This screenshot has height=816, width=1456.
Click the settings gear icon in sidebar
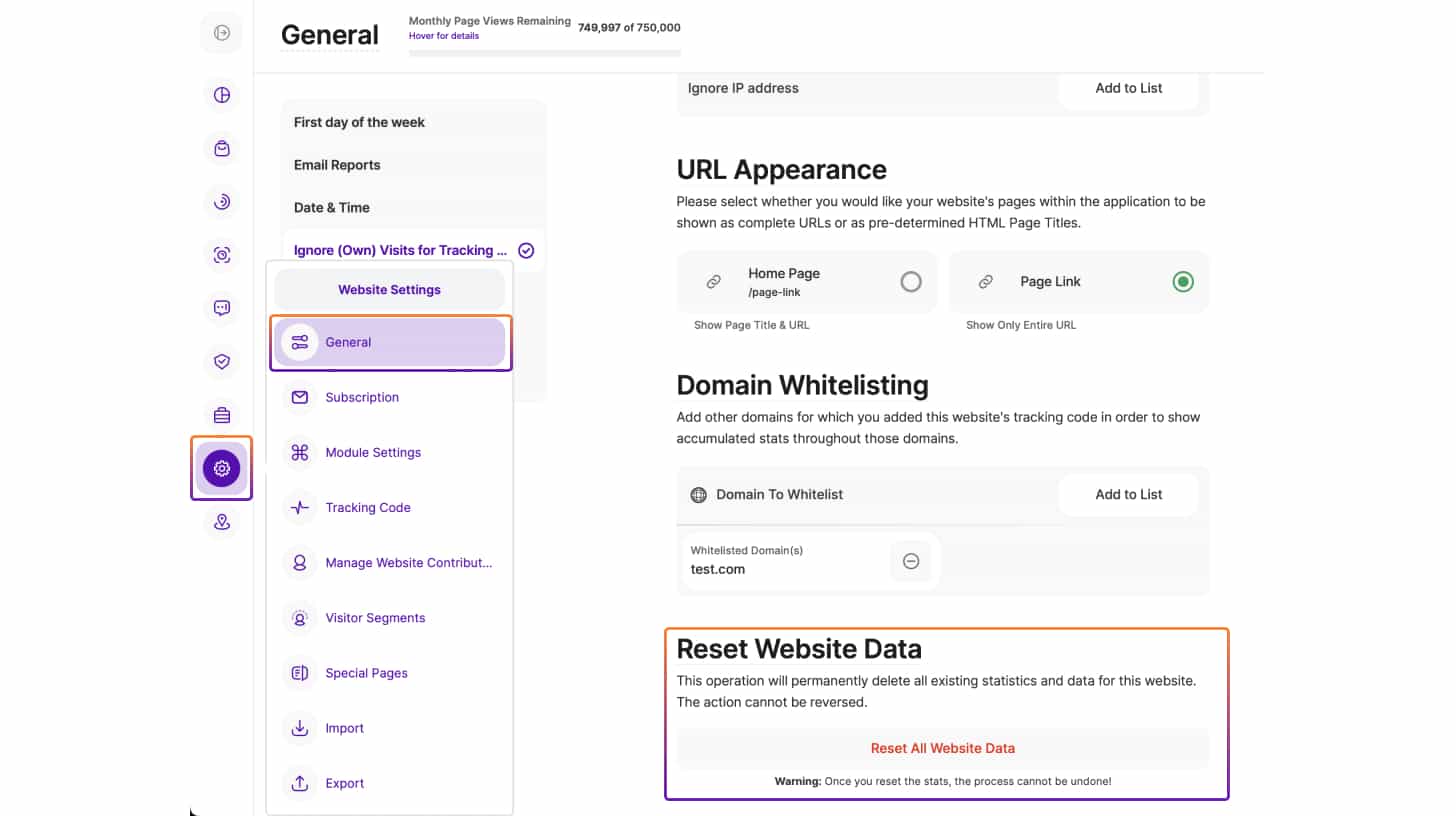click(221, 468)
